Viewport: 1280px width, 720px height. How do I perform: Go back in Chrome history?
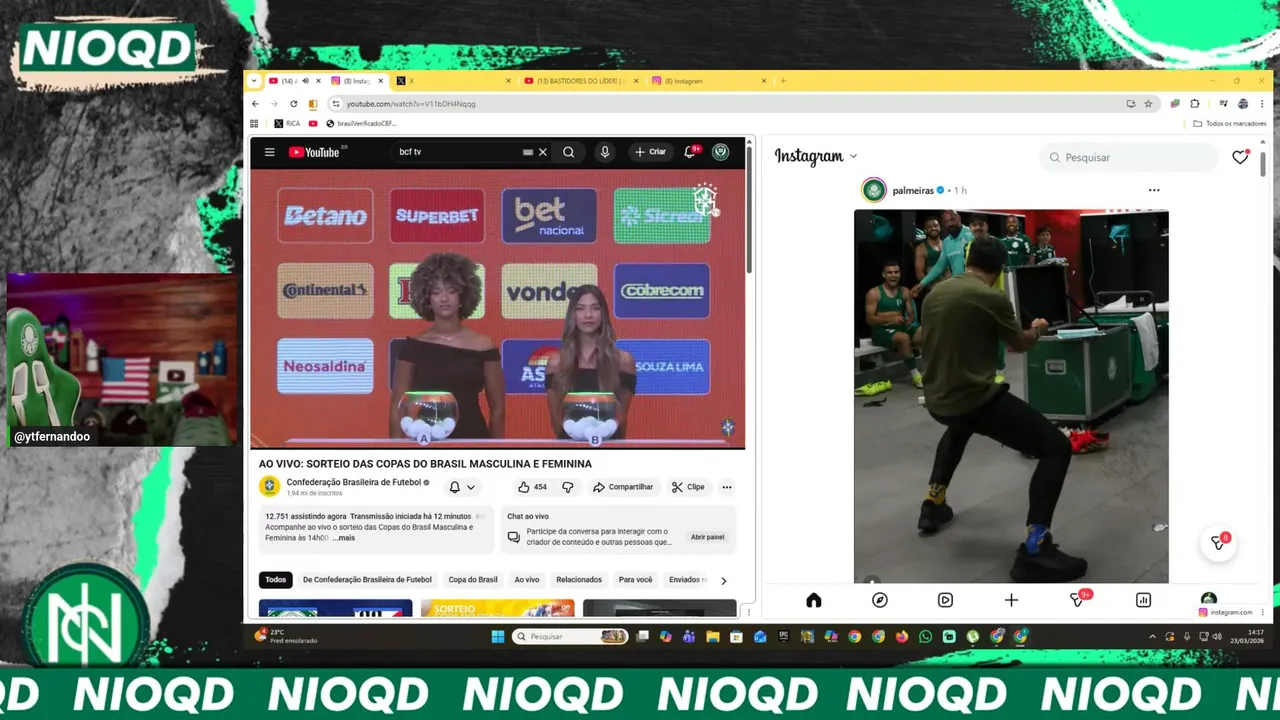[255, 104]
